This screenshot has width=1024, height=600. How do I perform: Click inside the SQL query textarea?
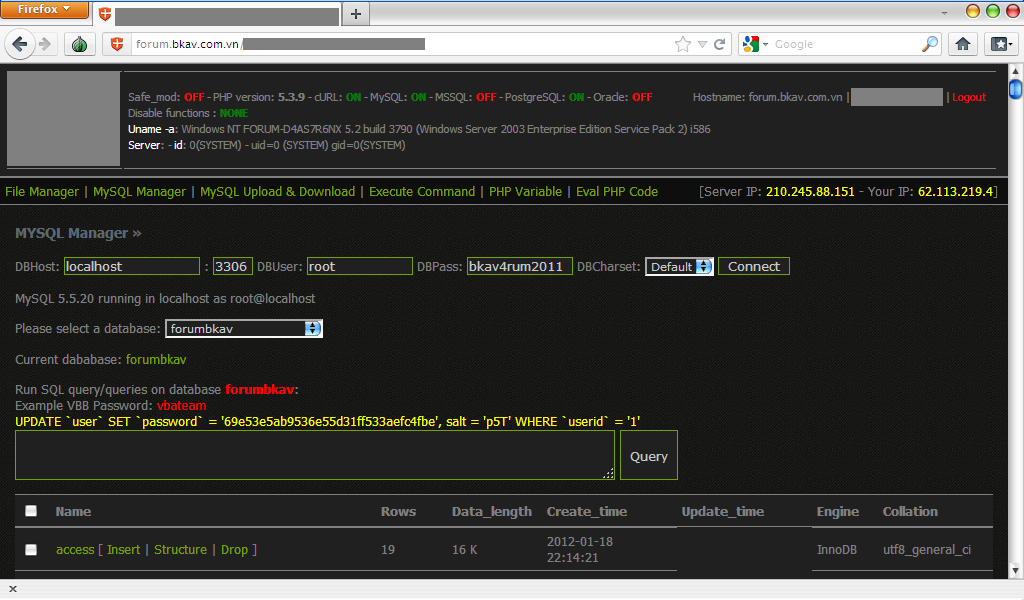pyautogui.click(x=315, y=455)
